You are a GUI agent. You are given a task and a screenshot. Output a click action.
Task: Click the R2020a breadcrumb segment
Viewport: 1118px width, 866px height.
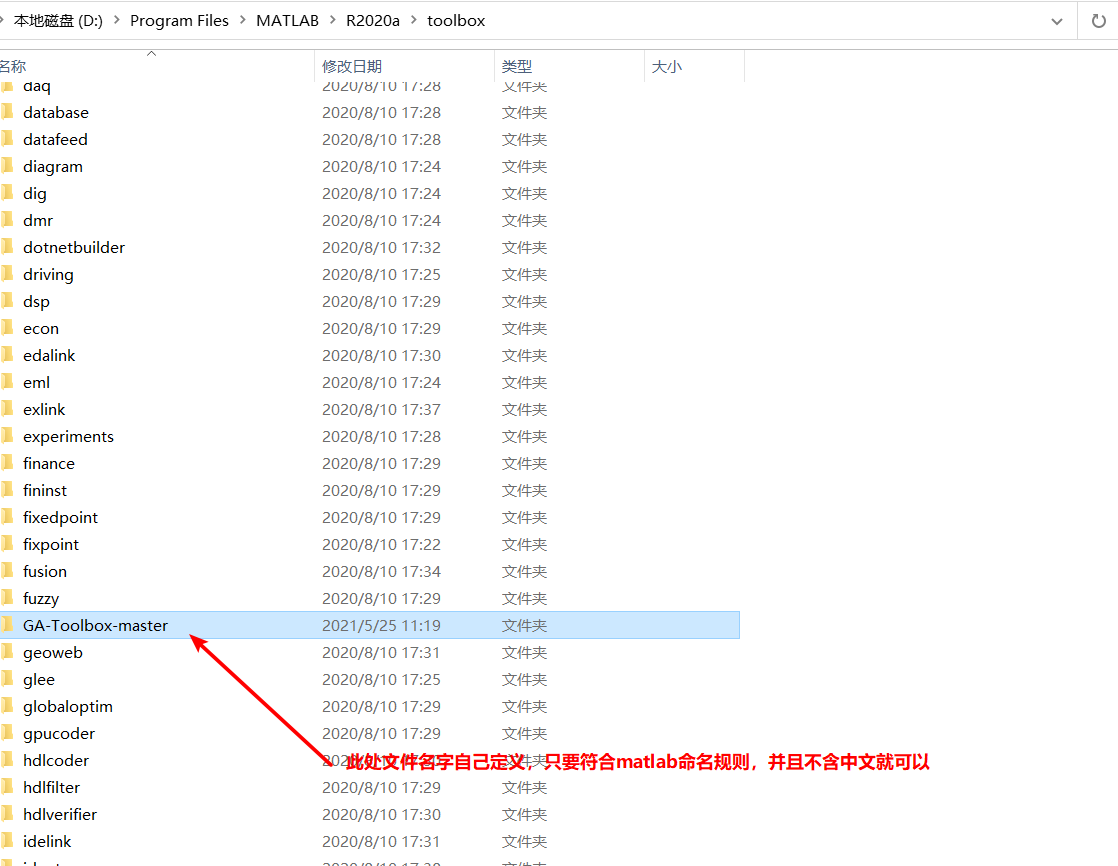(373, 21)
